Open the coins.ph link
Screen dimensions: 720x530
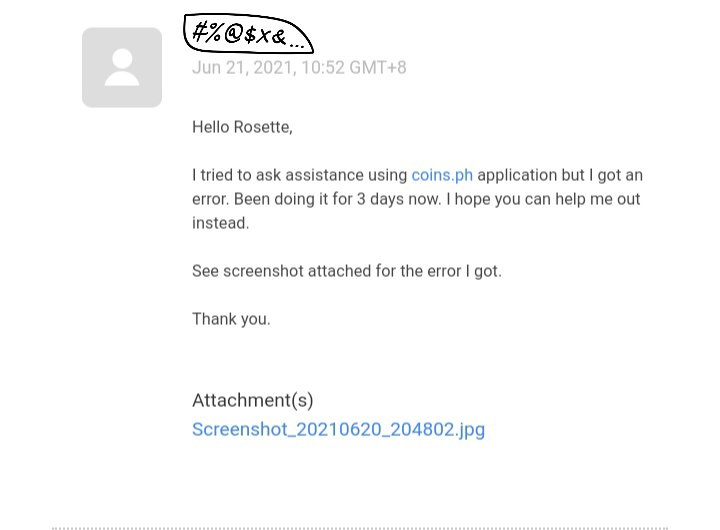click(442, 175)
